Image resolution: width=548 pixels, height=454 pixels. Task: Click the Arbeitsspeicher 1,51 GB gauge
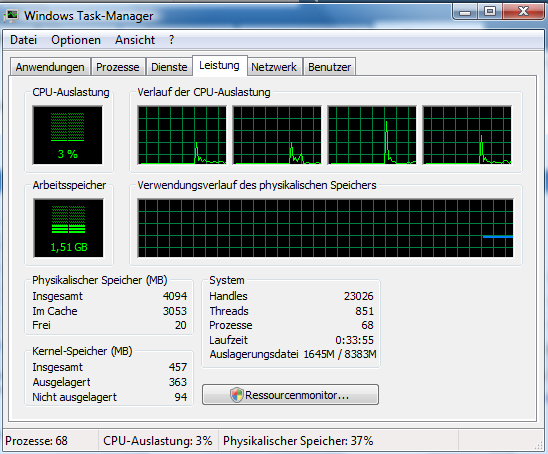[68, 228]
